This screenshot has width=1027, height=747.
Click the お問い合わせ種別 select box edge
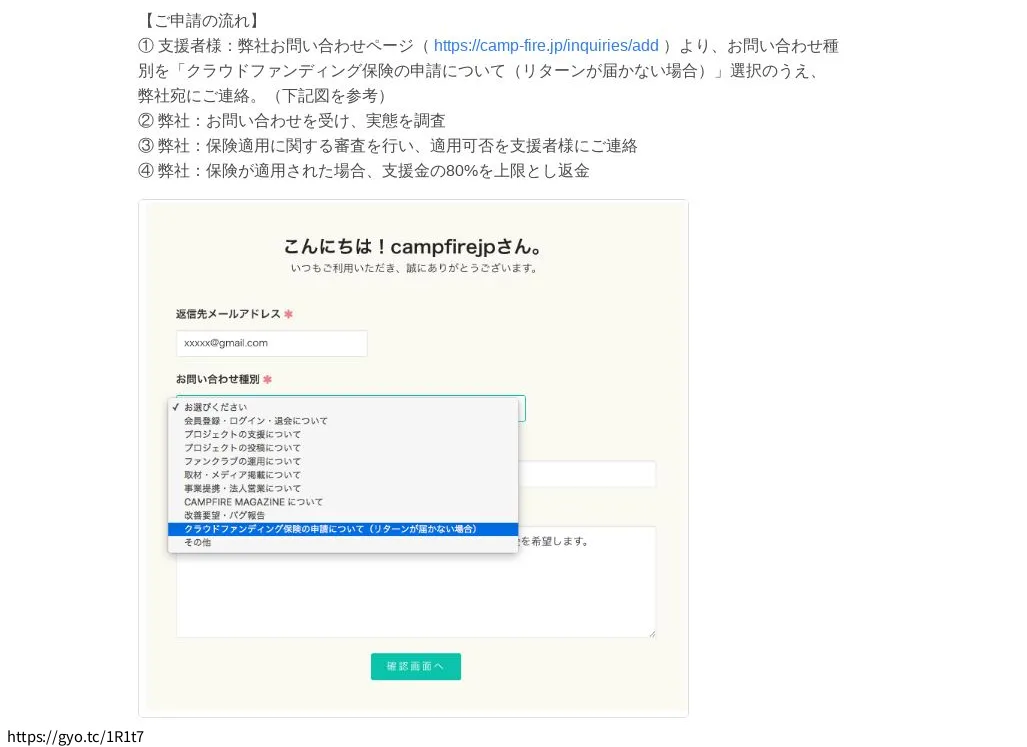522,408
